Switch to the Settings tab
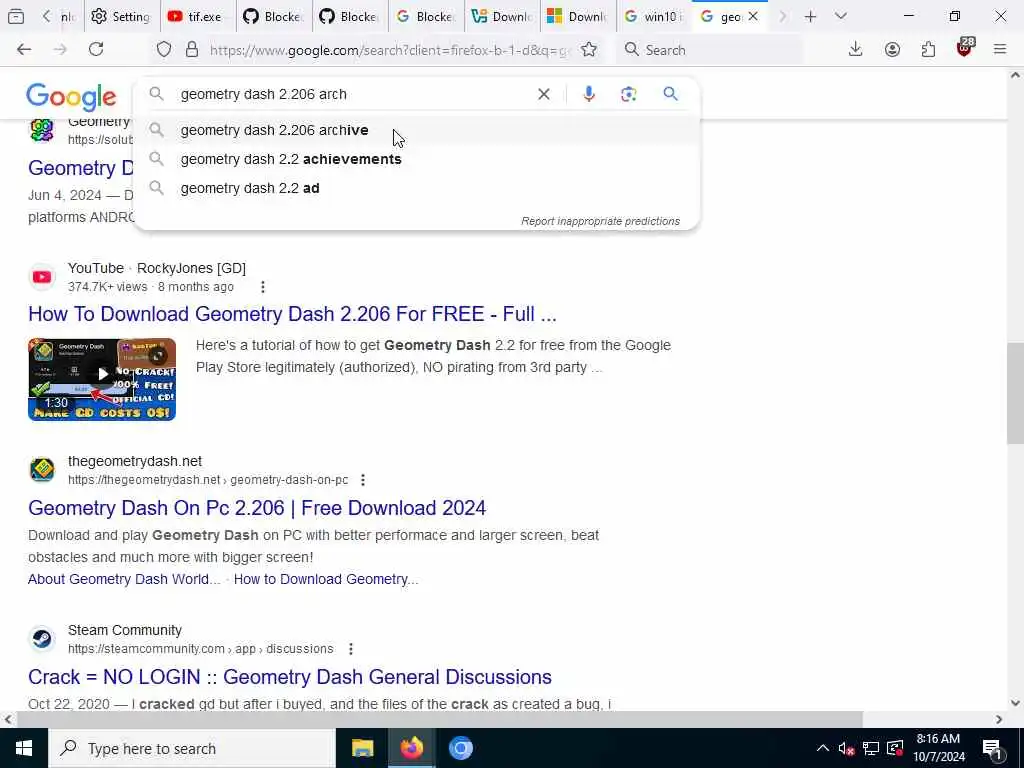The image size is (1024, 768). (121, 17)
